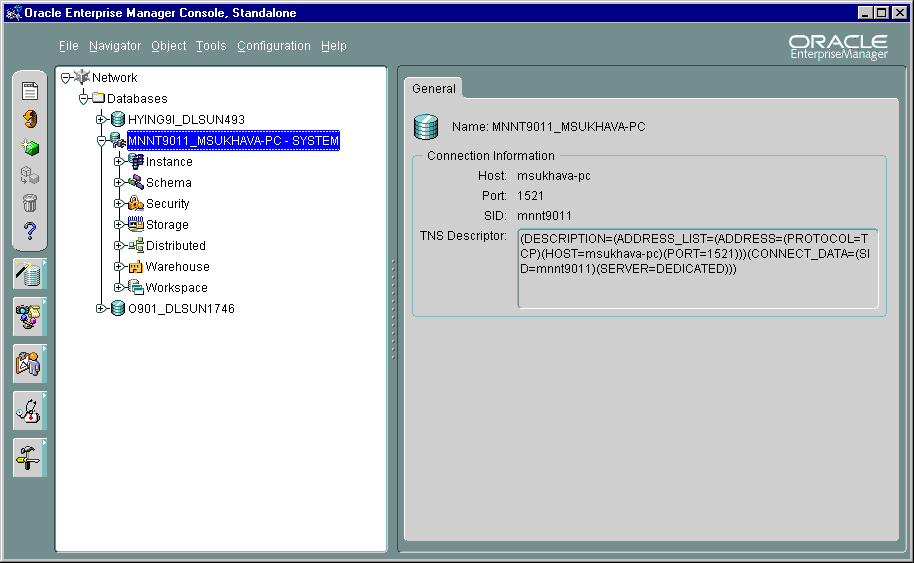This screenshot has width=914, height=563.
Task: Click the grayed Create Like cubes icon
Action: [30, 175]
